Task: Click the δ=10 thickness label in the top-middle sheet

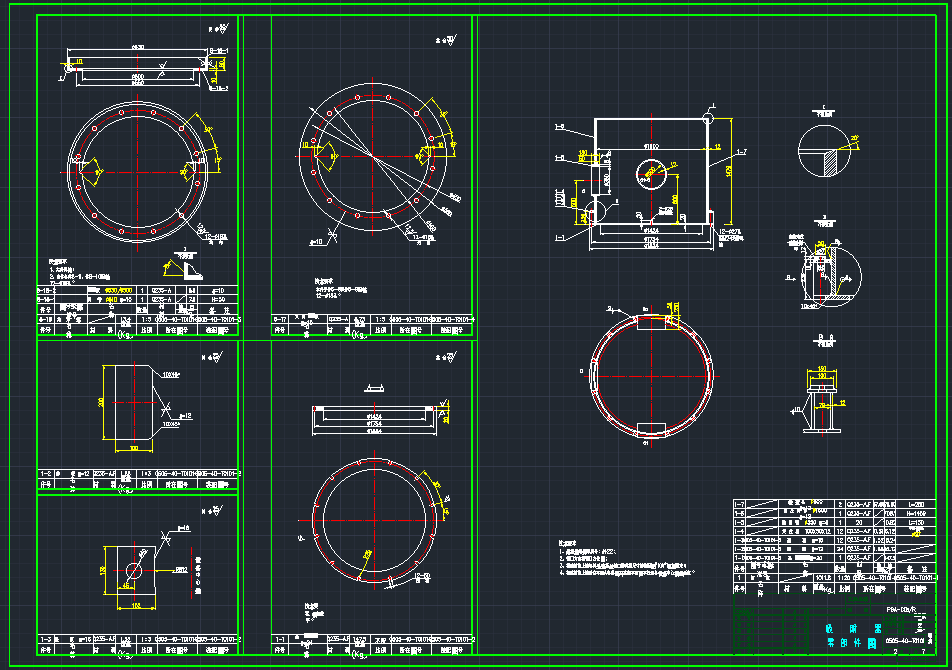Action: (x=316, y=242)
